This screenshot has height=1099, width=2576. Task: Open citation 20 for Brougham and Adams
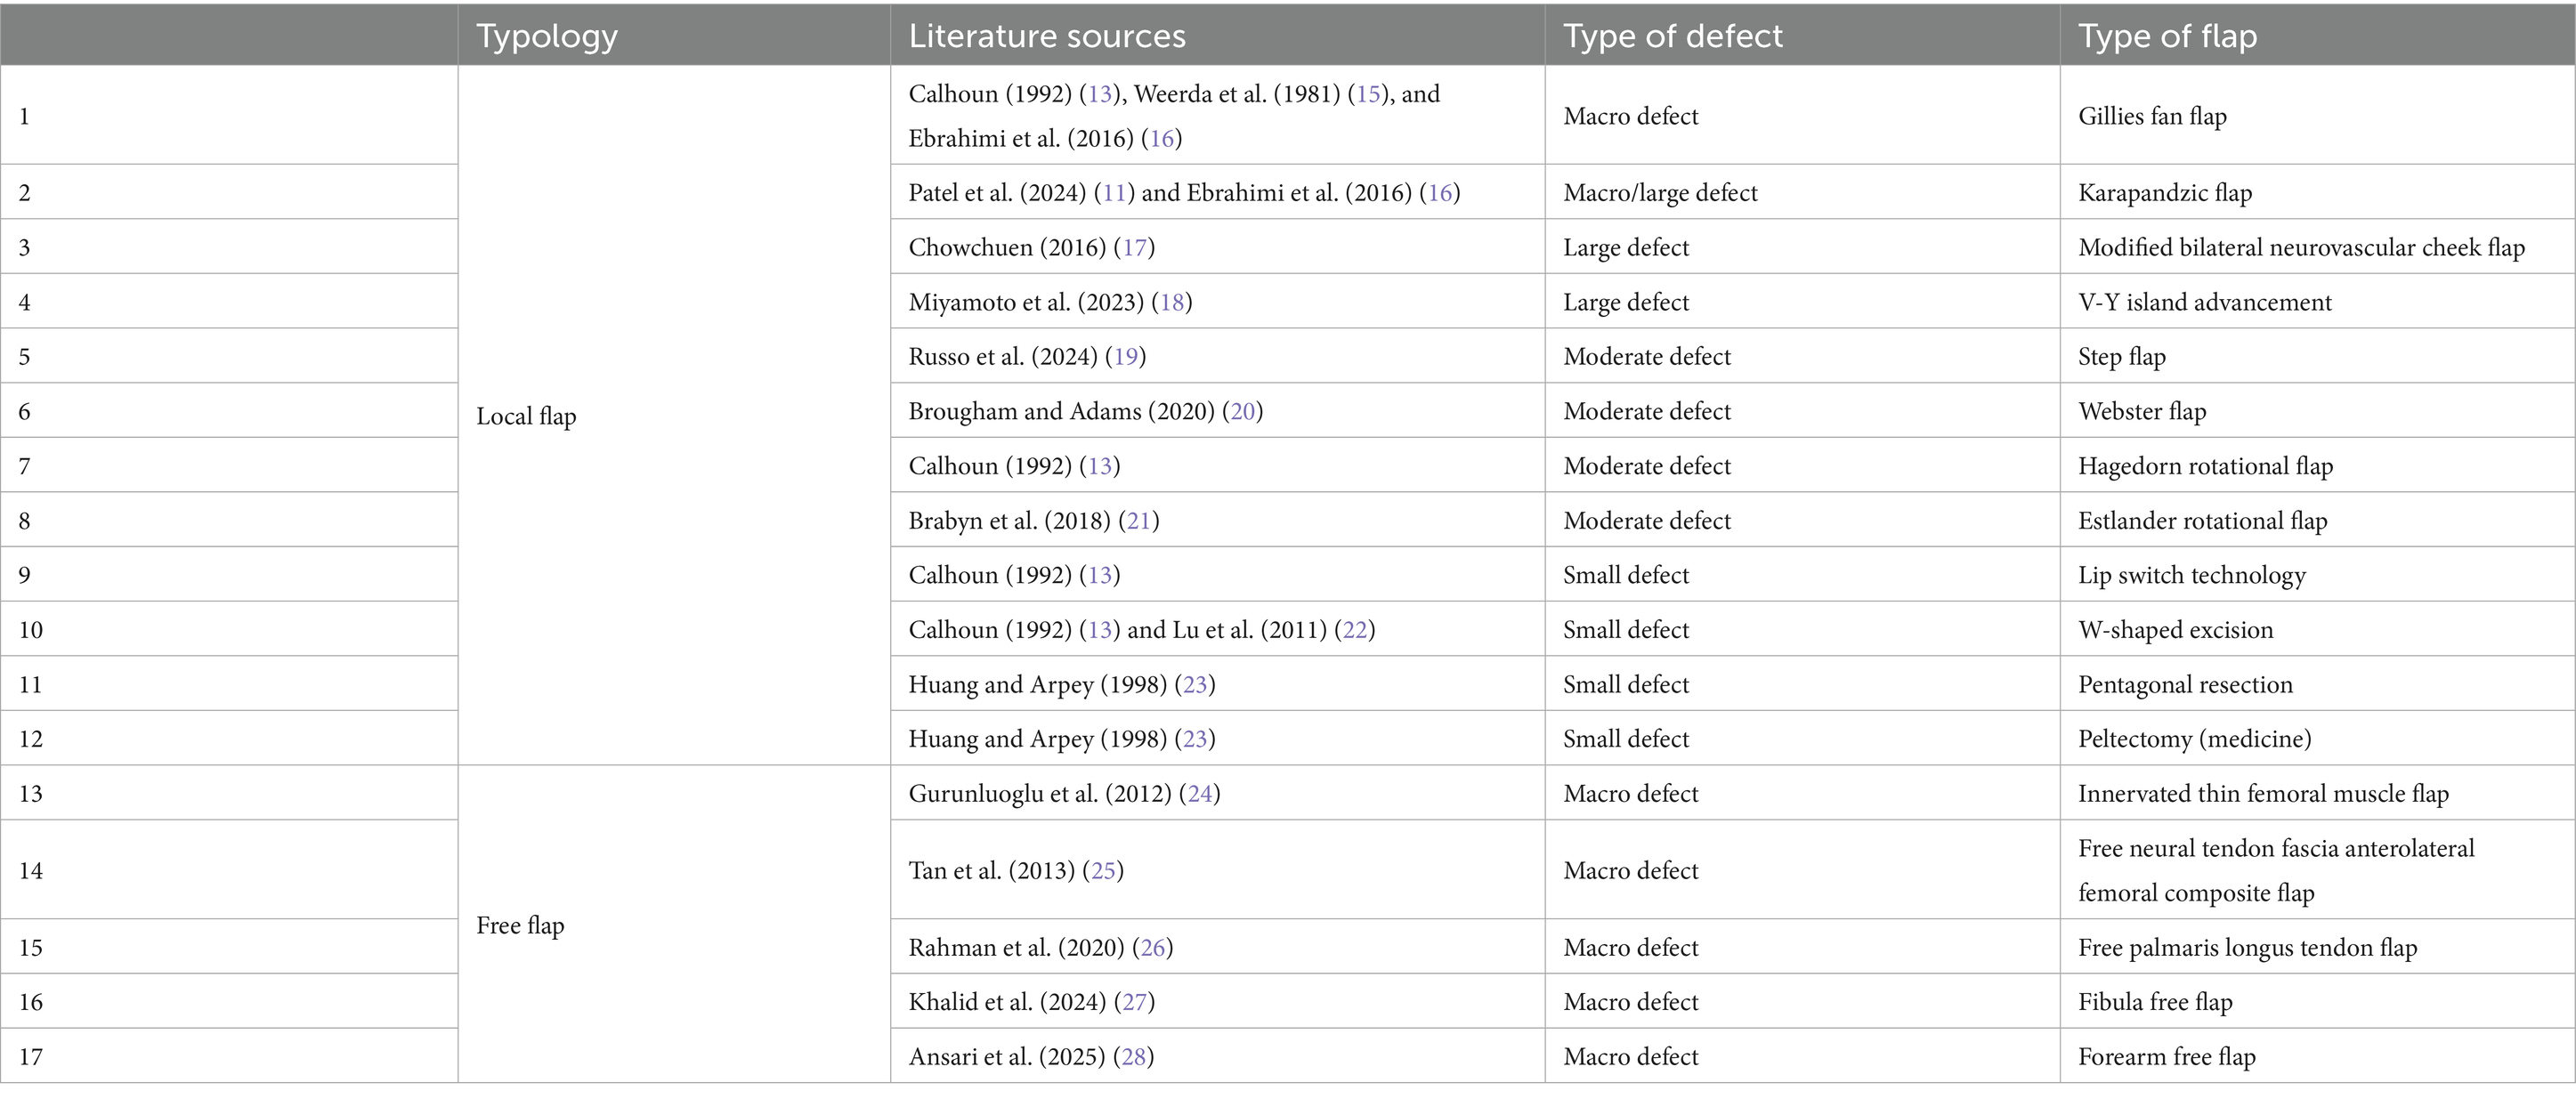(x=1242, y=412)
